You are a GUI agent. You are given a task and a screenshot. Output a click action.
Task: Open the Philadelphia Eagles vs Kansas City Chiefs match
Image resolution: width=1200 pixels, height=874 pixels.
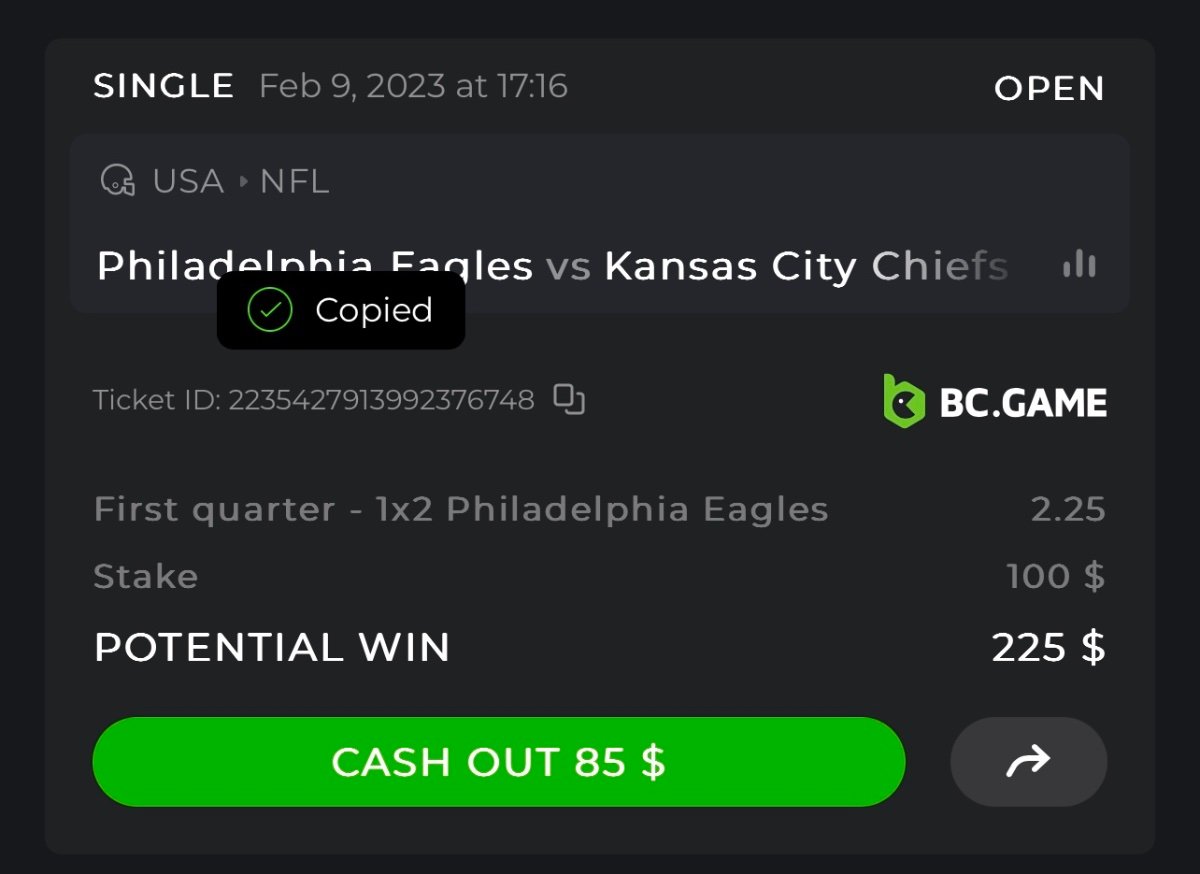click(x=551, y=266)
